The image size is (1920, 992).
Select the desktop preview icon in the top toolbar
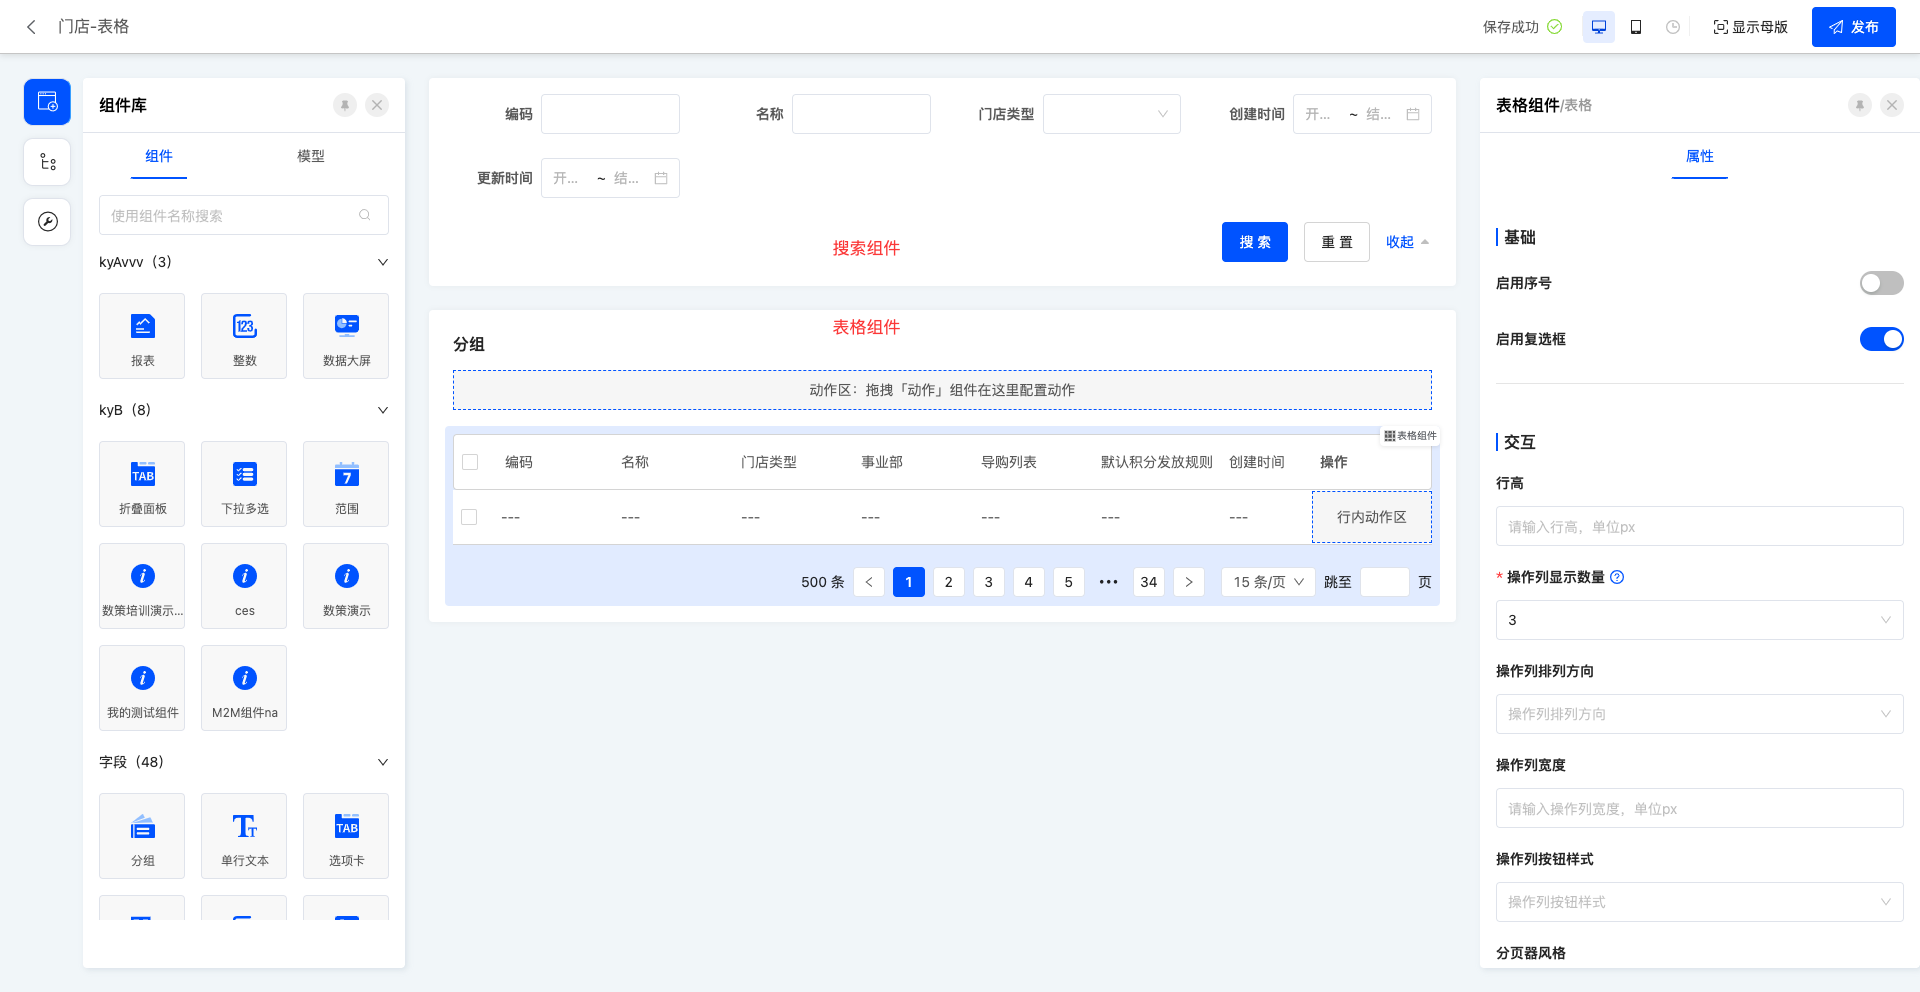(1598, 27)
